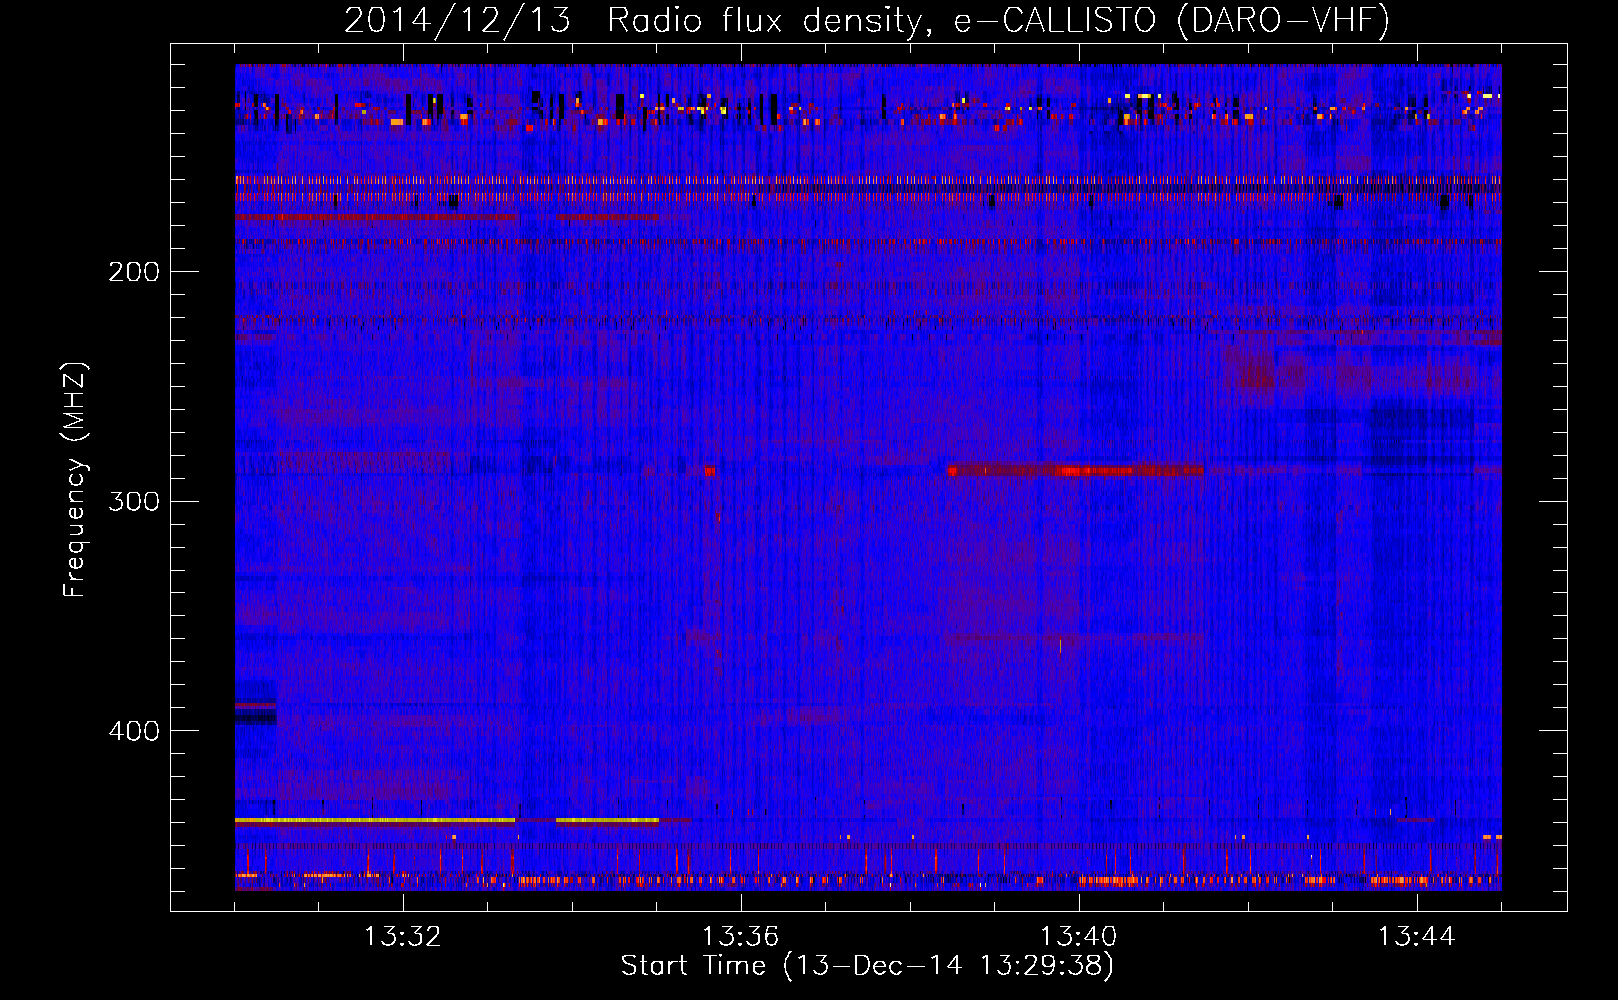Screen dimensions: 1618x1000
Task: Click the Start Time axis label at the bottom
Action: (867, 966)
